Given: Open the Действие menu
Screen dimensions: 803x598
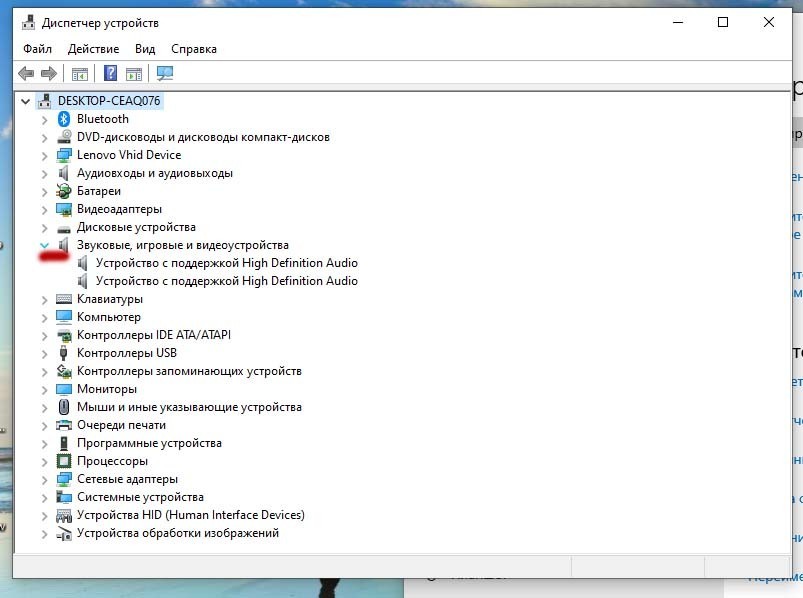Looking at the screenshot, I should 93,49.
